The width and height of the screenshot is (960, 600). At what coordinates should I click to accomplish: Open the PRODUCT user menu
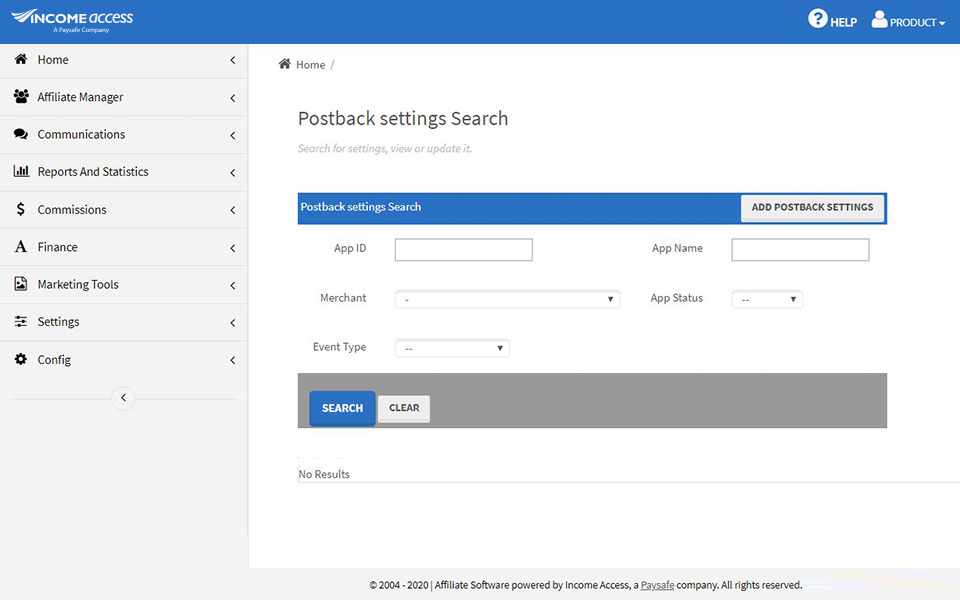908,21
